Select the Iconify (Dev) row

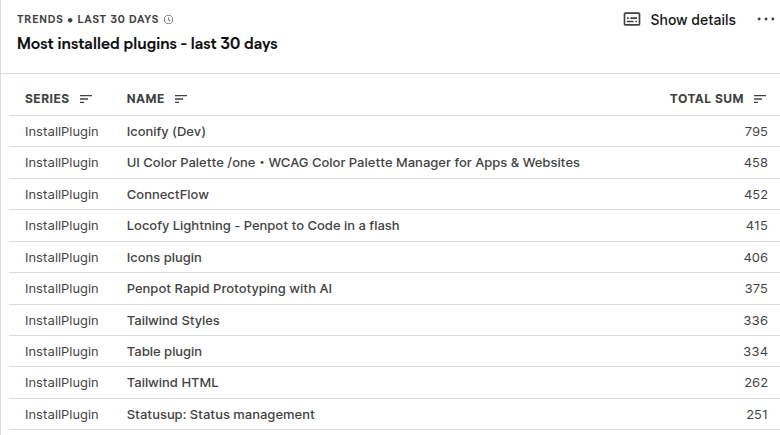[166, 131]
